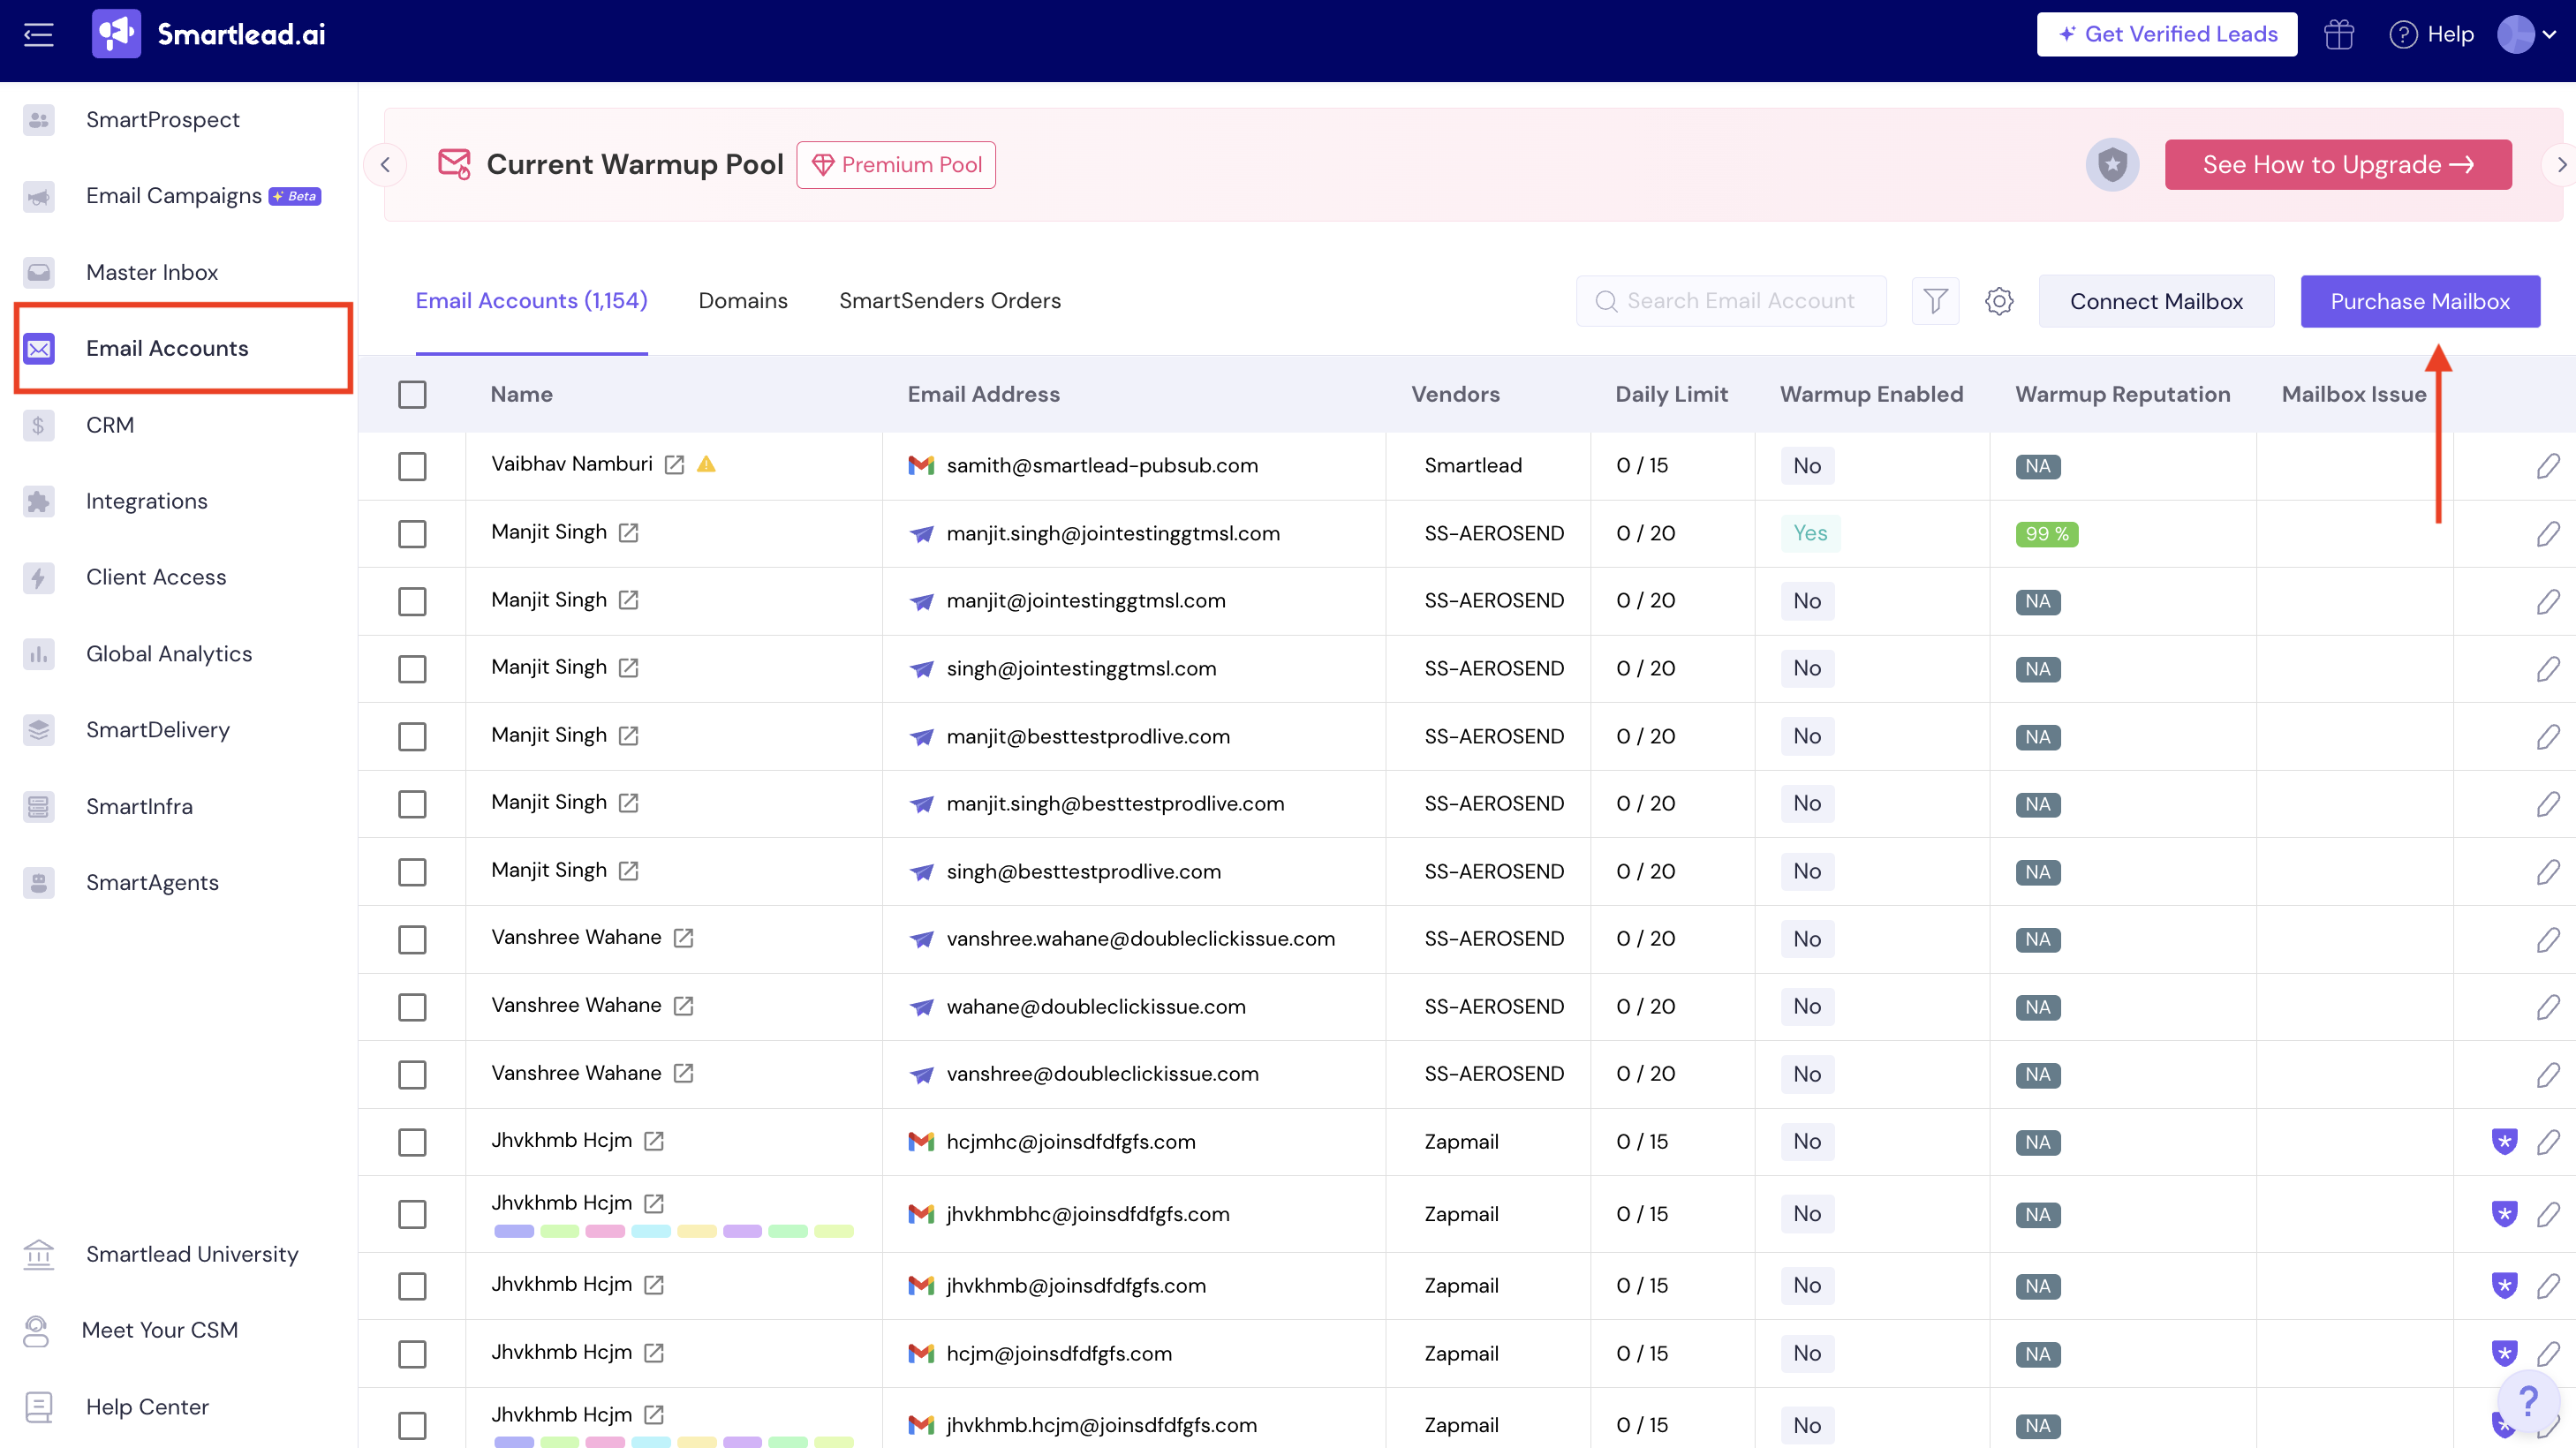This screenshot has height=1448, width=2576.
Task: Advance banner with right chevron arrow
Action: pyautogui.click(x=2560, y=165)
